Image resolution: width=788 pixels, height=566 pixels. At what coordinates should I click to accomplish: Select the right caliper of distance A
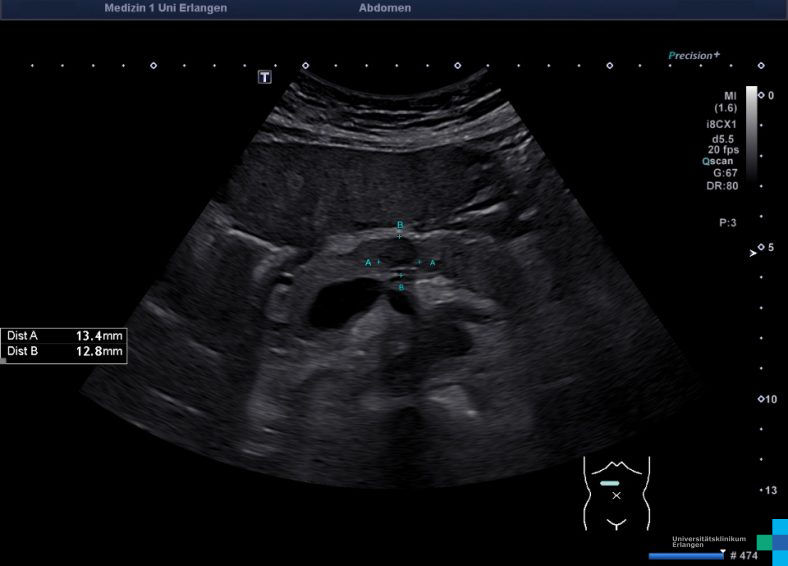click(x=420, y=262)
